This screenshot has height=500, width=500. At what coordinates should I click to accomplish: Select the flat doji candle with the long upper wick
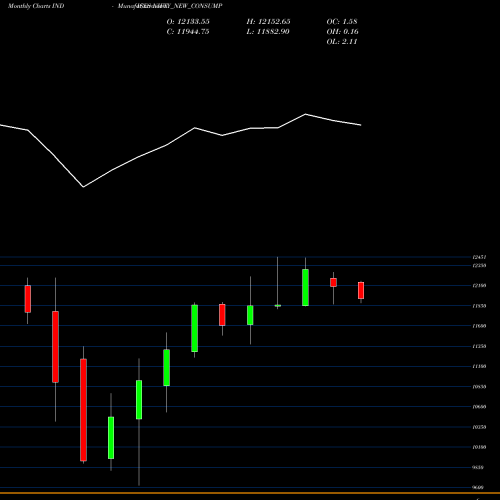coord(278,305)
